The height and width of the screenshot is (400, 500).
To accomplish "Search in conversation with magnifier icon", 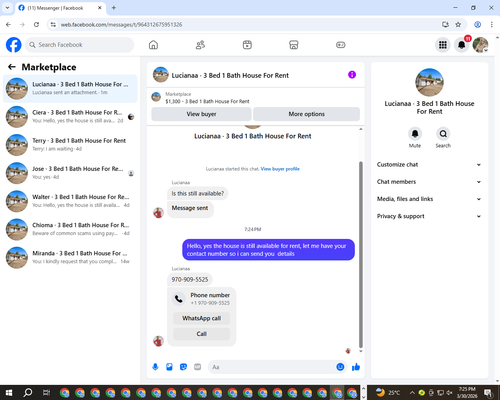I will click(443, 134).
